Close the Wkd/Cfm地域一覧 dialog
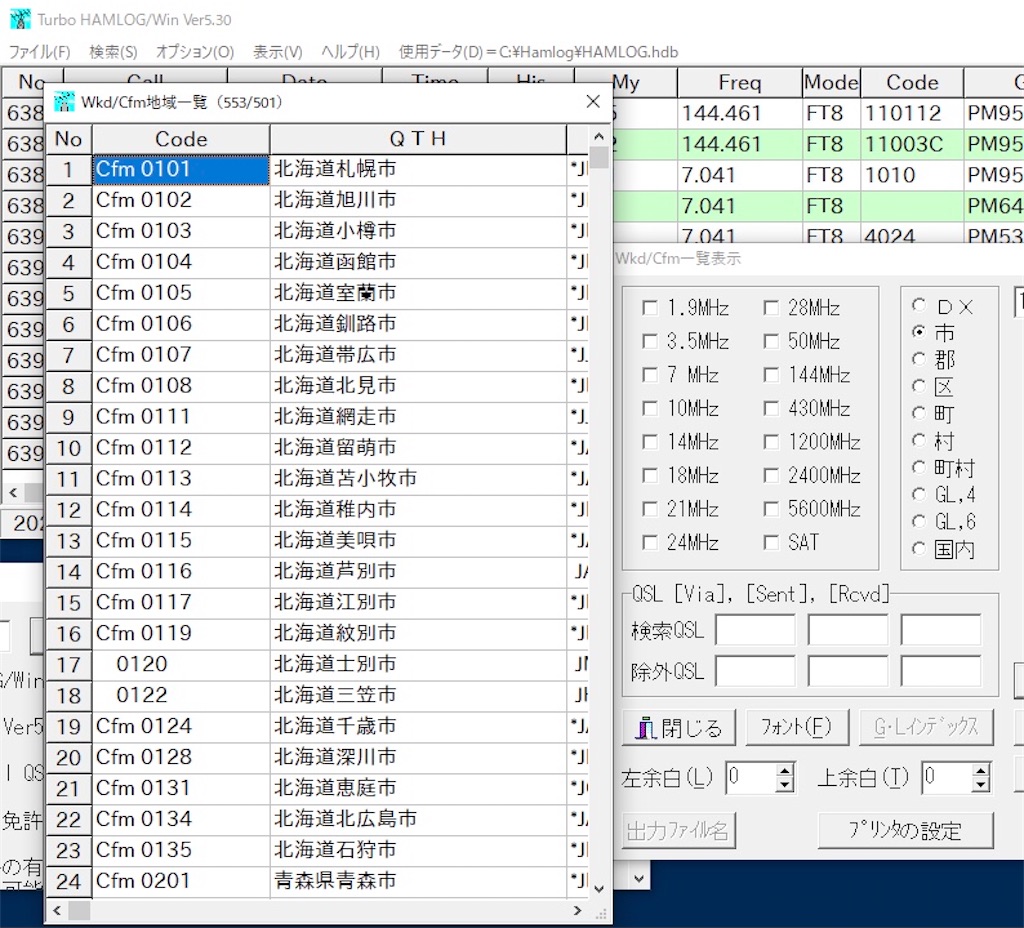The image size is (1024, 928). [593, 101]
